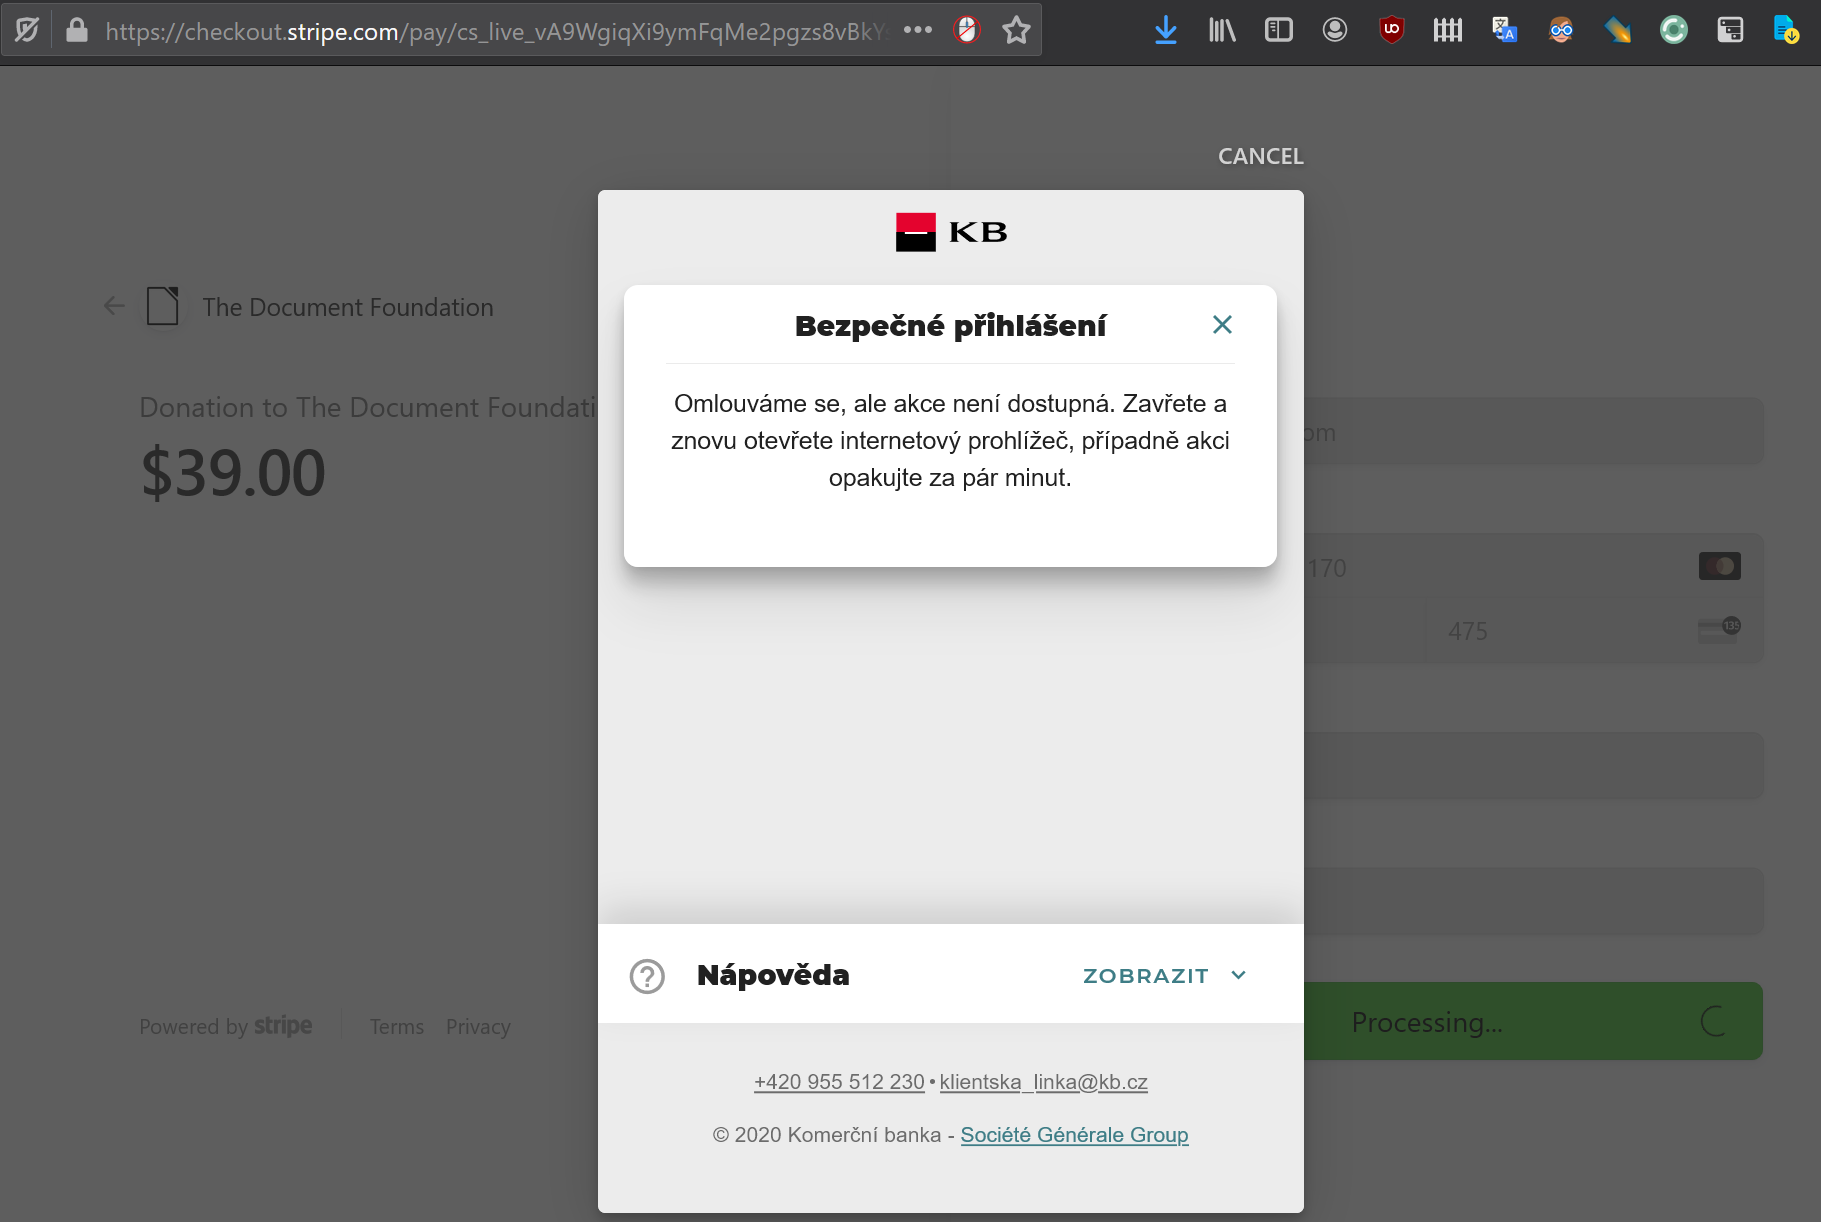Click the Nápověda question mark icon
The width and height of the screenshot is (1821, 1222).
(x=647, y=976)
